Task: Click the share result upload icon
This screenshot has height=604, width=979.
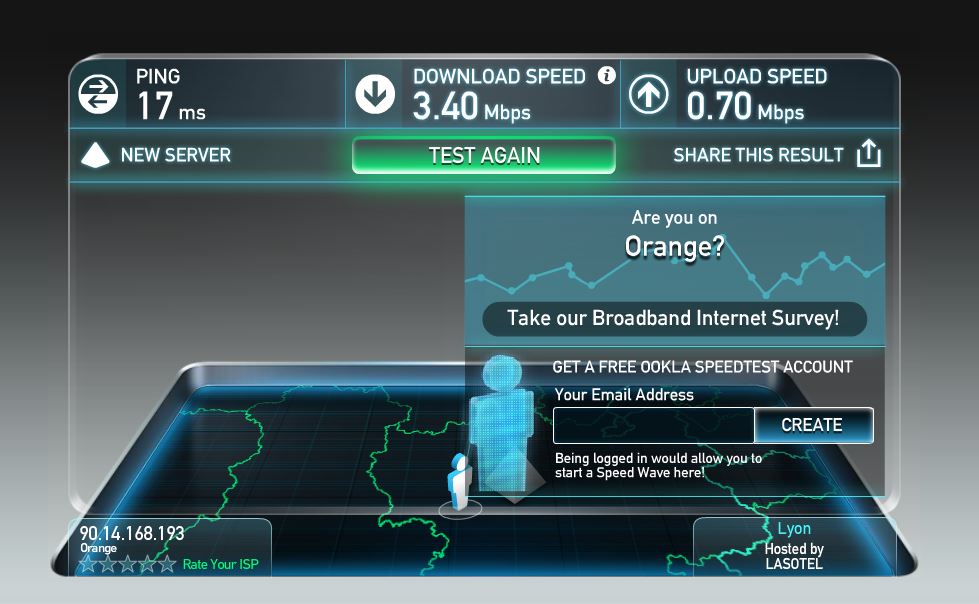Action: pos(868,153)
